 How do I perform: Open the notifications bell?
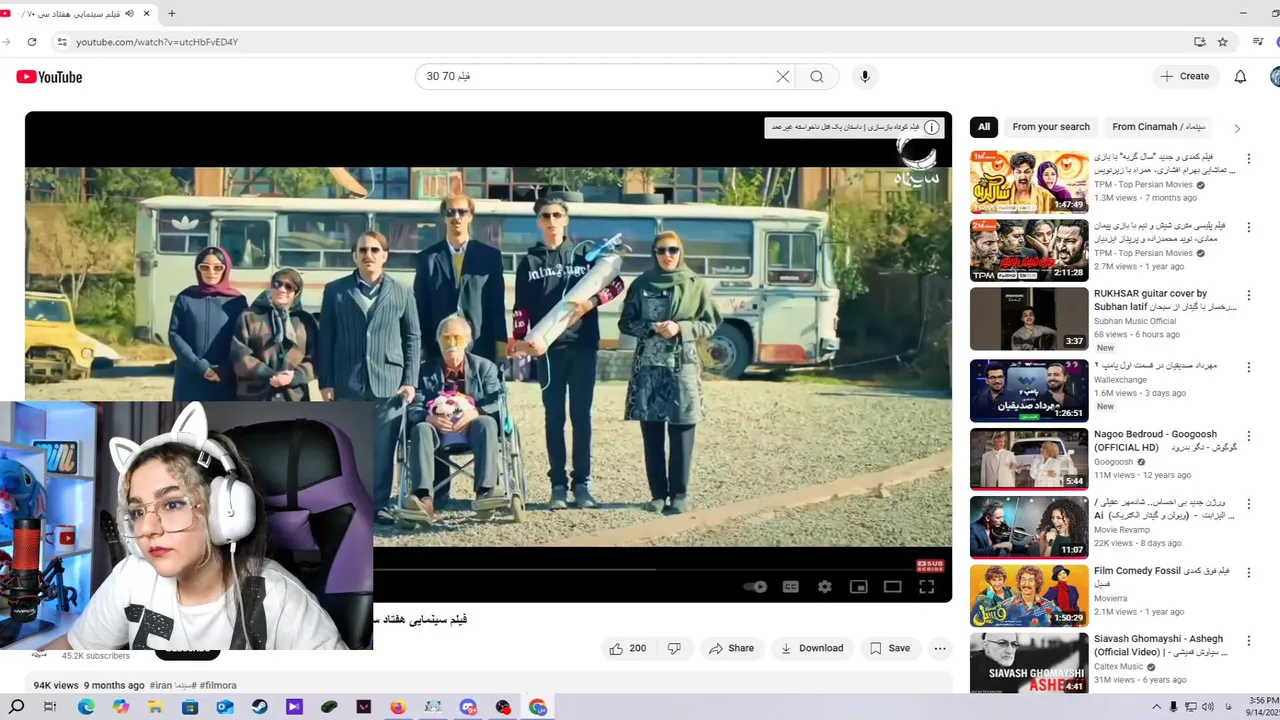tap(1240, 77)
